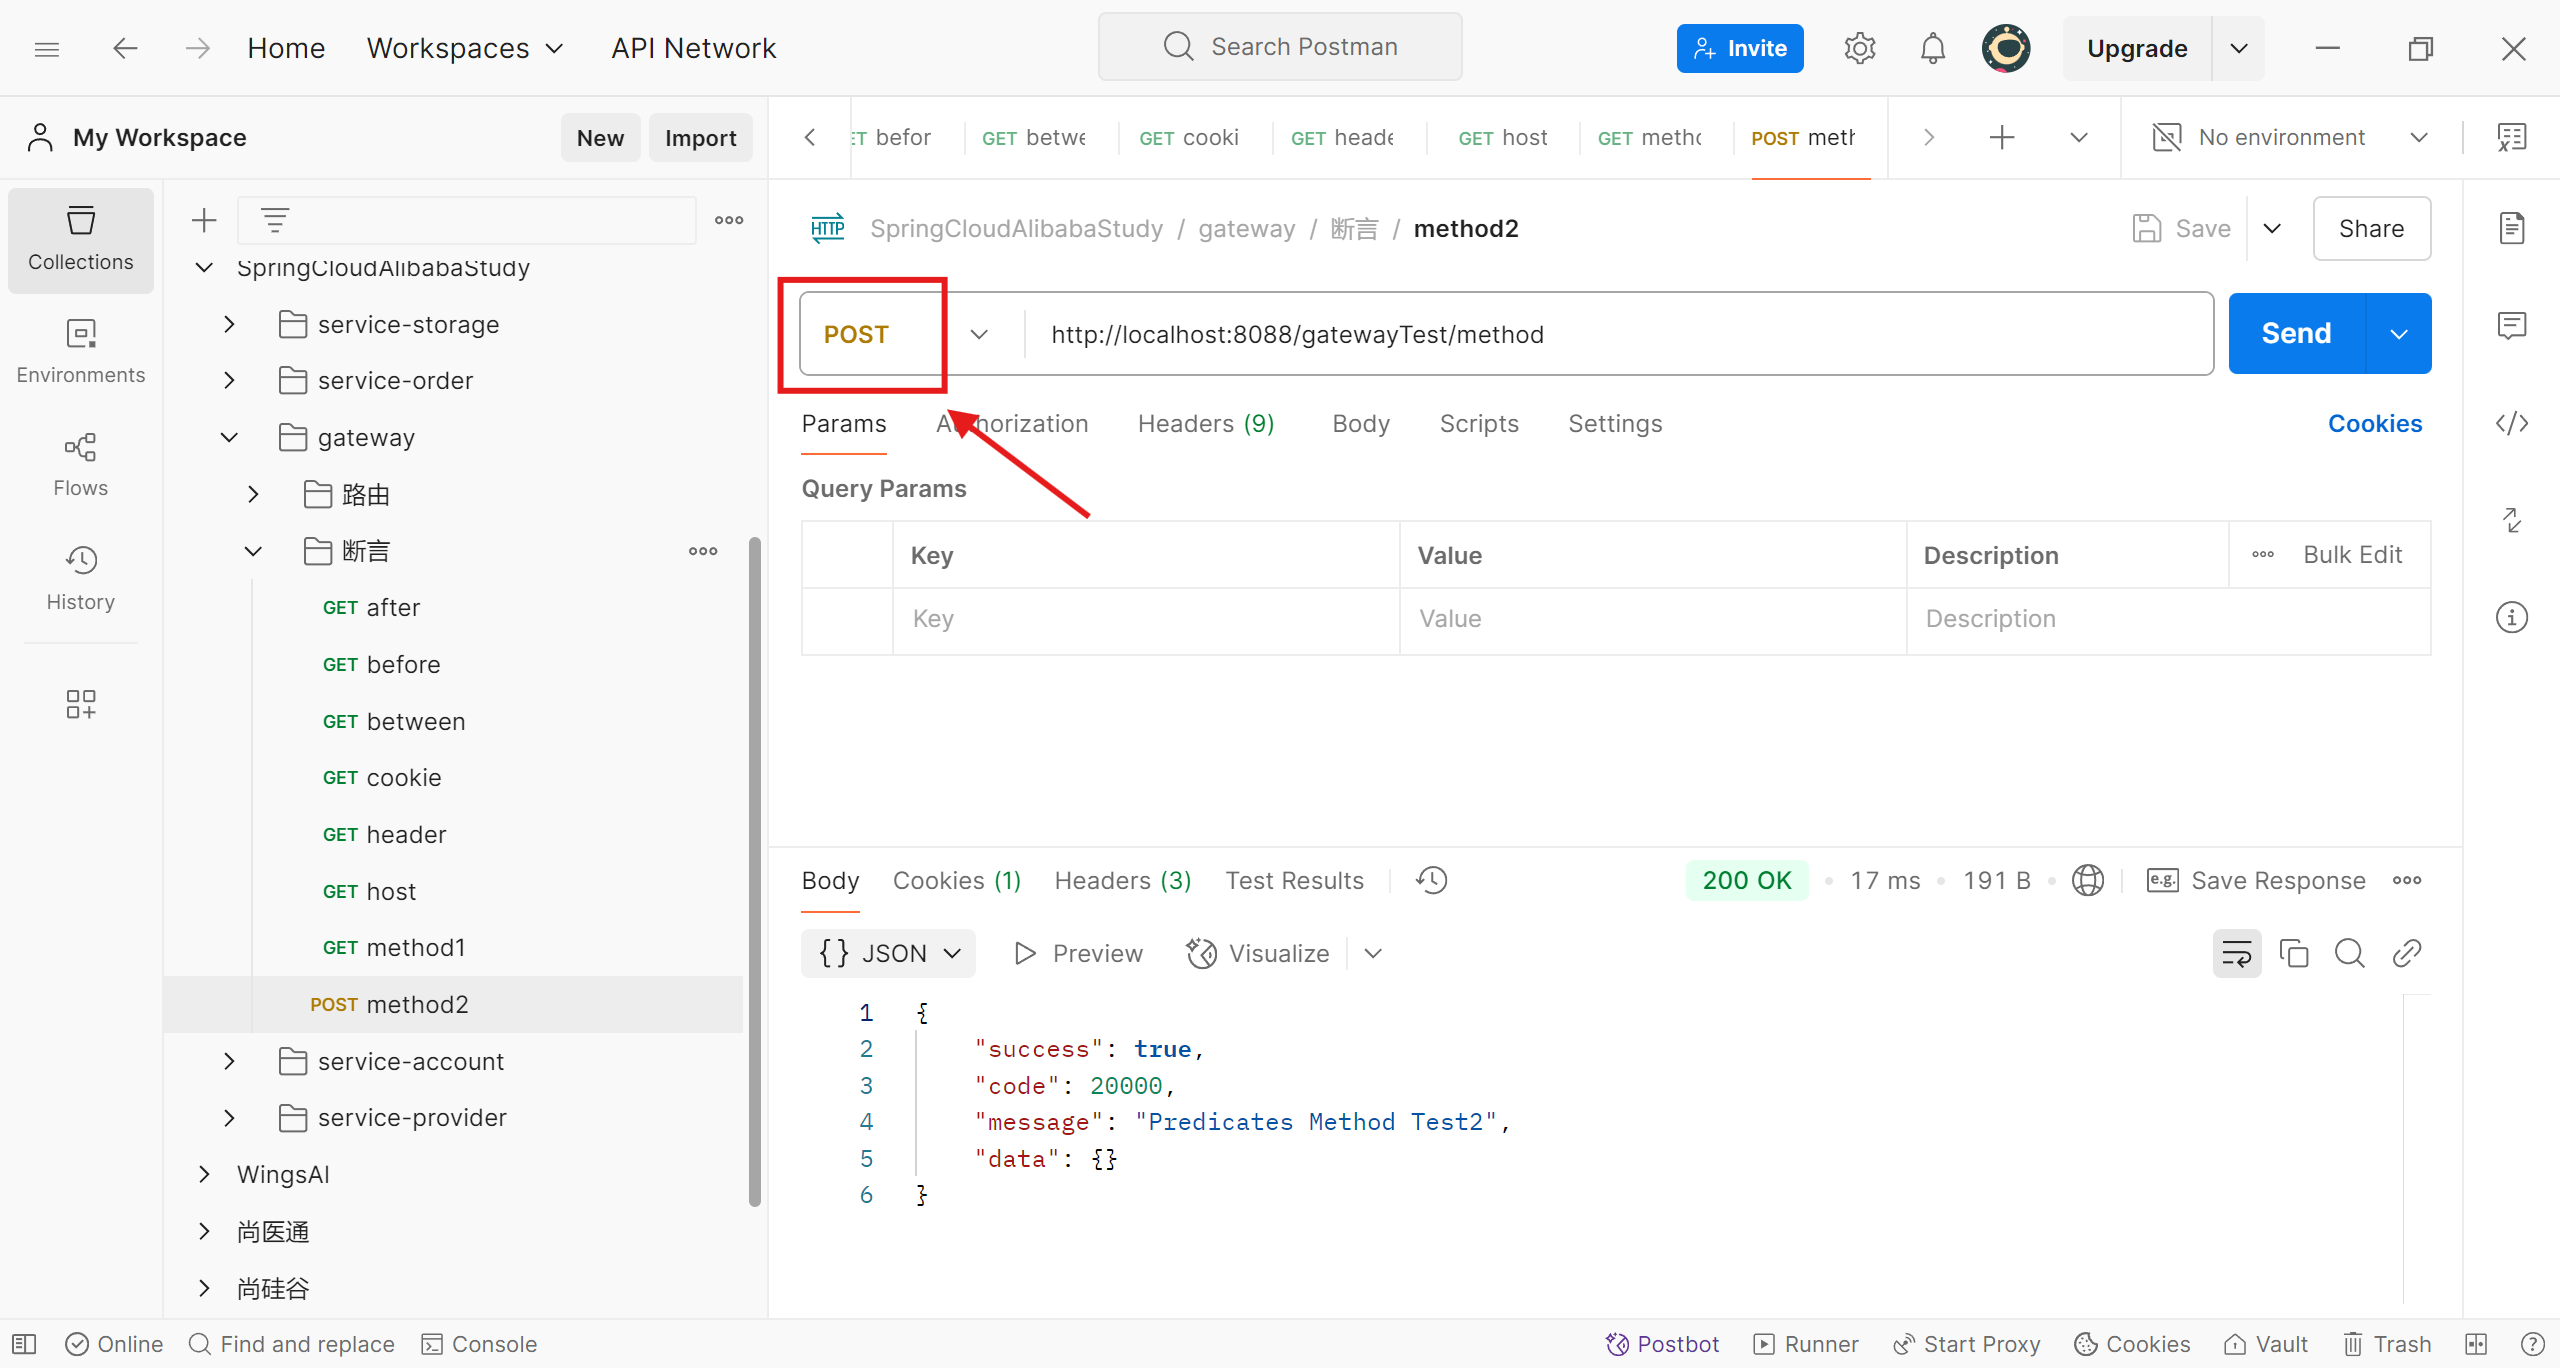Viewport: 2560px width, 1368px height.
Task: Click the notifications bell icon
Action: tap(1932, 48)
